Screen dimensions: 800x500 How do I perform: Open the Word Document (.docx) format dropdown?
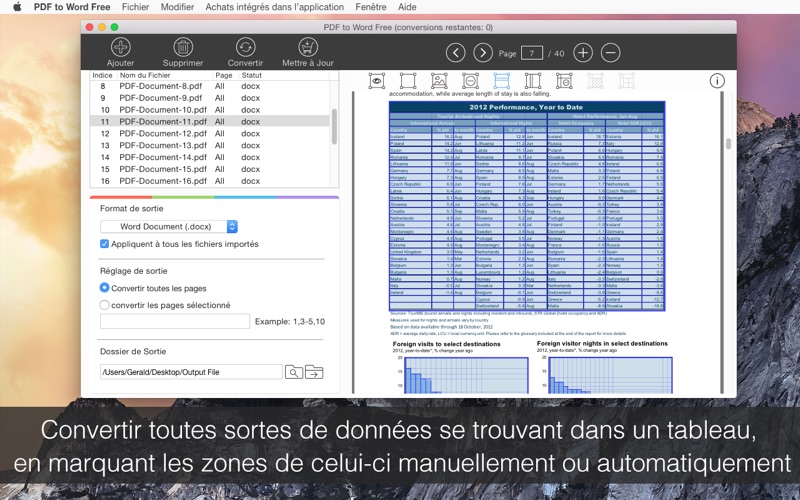(x=169, y=227)
